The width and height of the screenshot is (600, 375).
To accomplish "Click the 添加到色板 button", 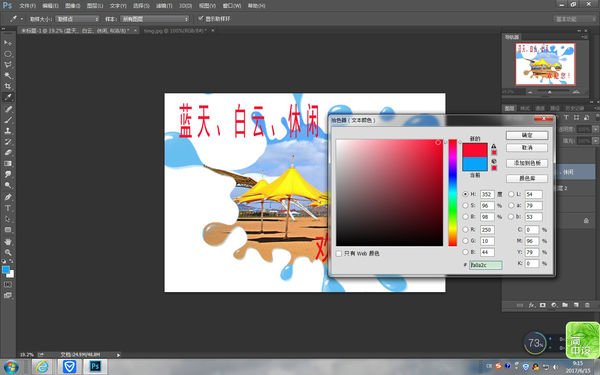I will [x=527, y=163].
